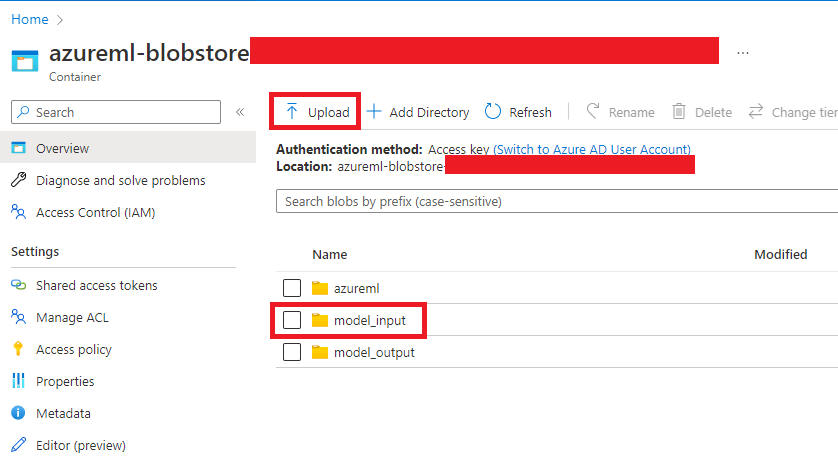Click the blob container icon beside the title

[x=25, y=60]
